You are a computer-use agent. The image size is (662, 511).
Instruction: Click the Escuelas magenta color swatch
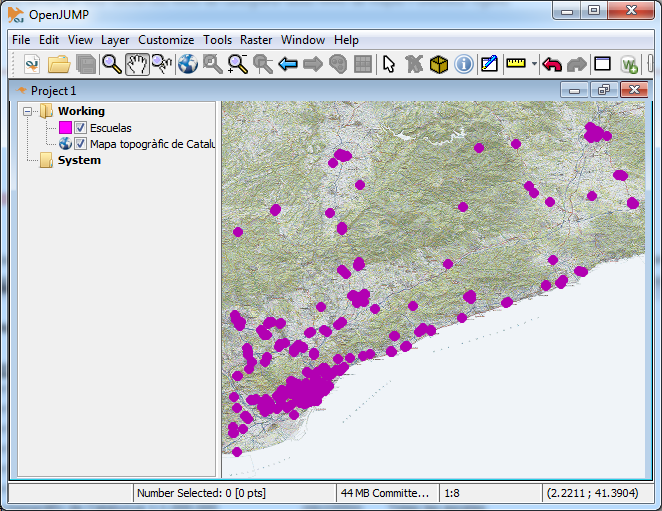coord(65,128)
